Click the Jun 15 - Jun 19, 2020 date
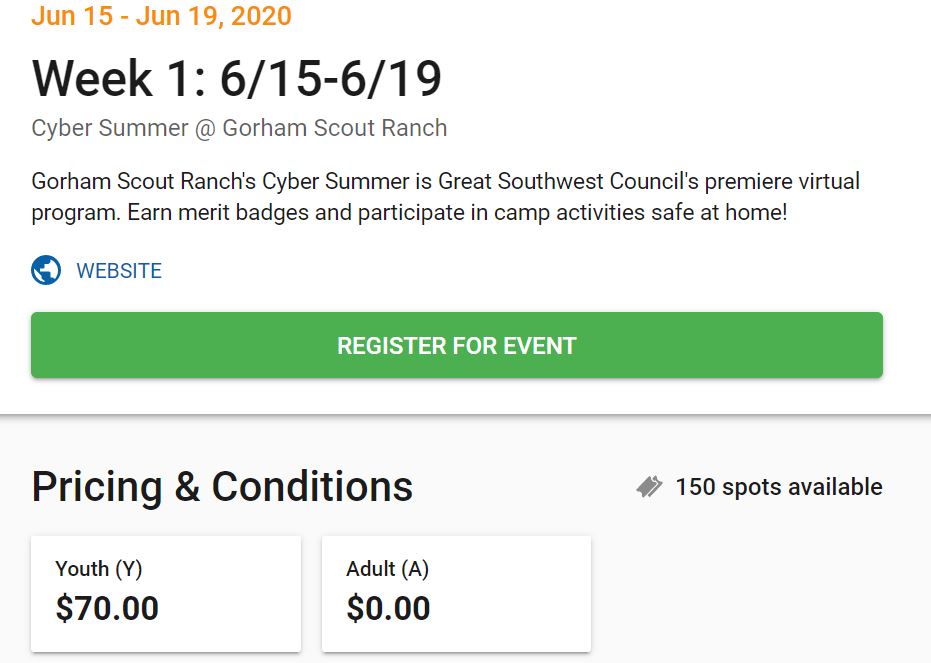Viewport: 931px width, 663px height. pos(162,15)
